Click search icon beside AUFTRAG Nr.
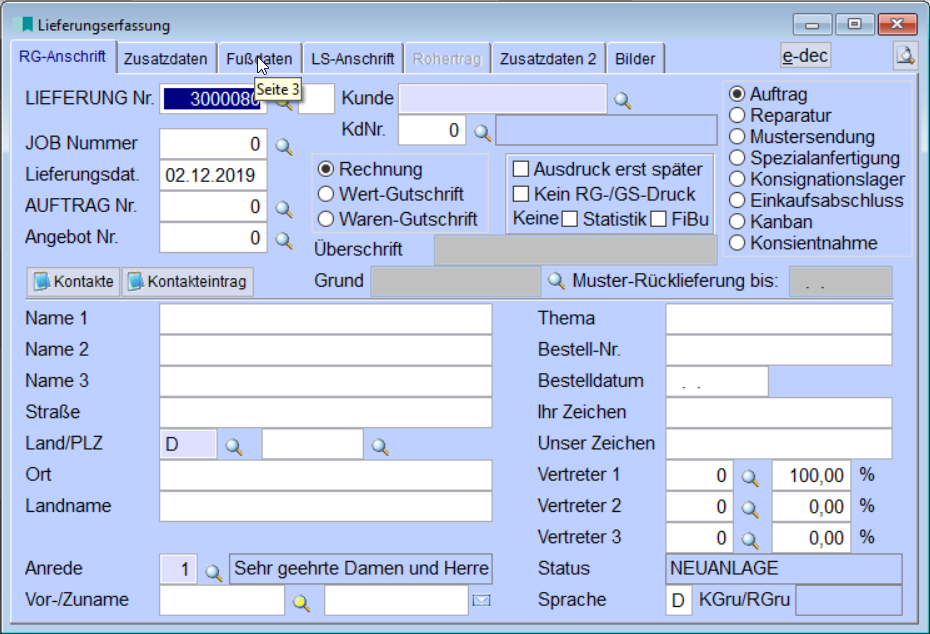930x634 pixels. pos(284,209)
